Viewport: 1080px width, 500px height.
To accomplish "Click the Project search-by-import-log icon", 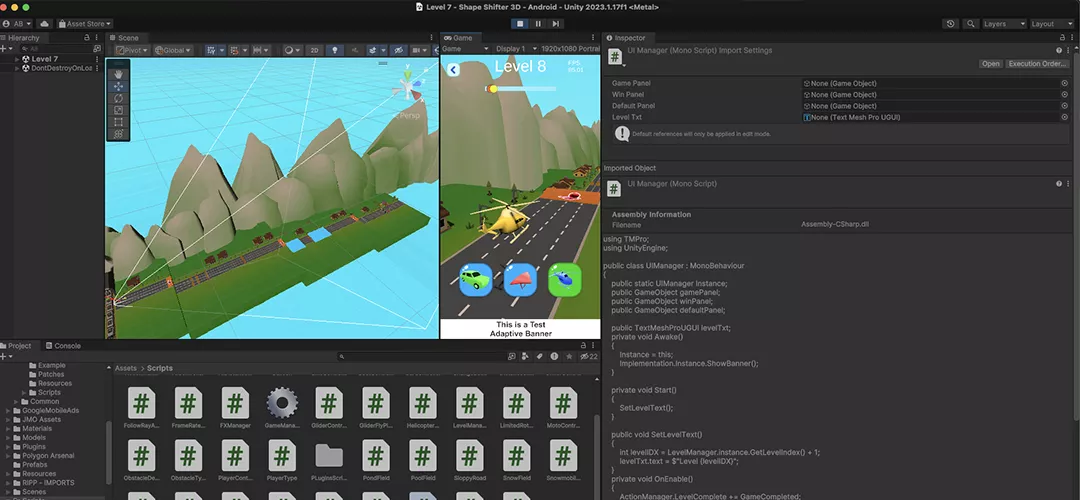I will [554, 356].
